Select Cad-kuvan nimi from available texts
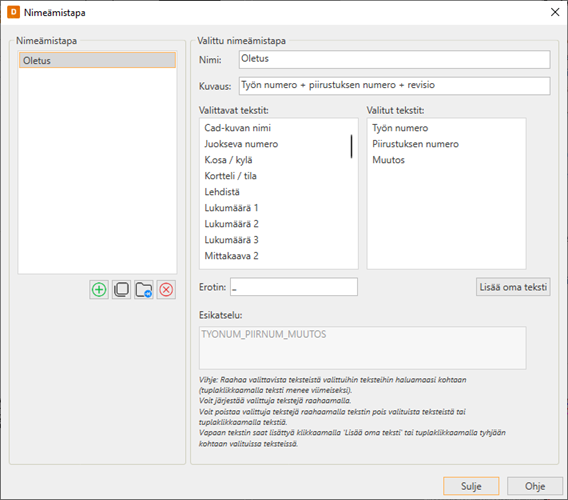Image resolution: width=568 pixels, height=500 pixels. point(237,128)
